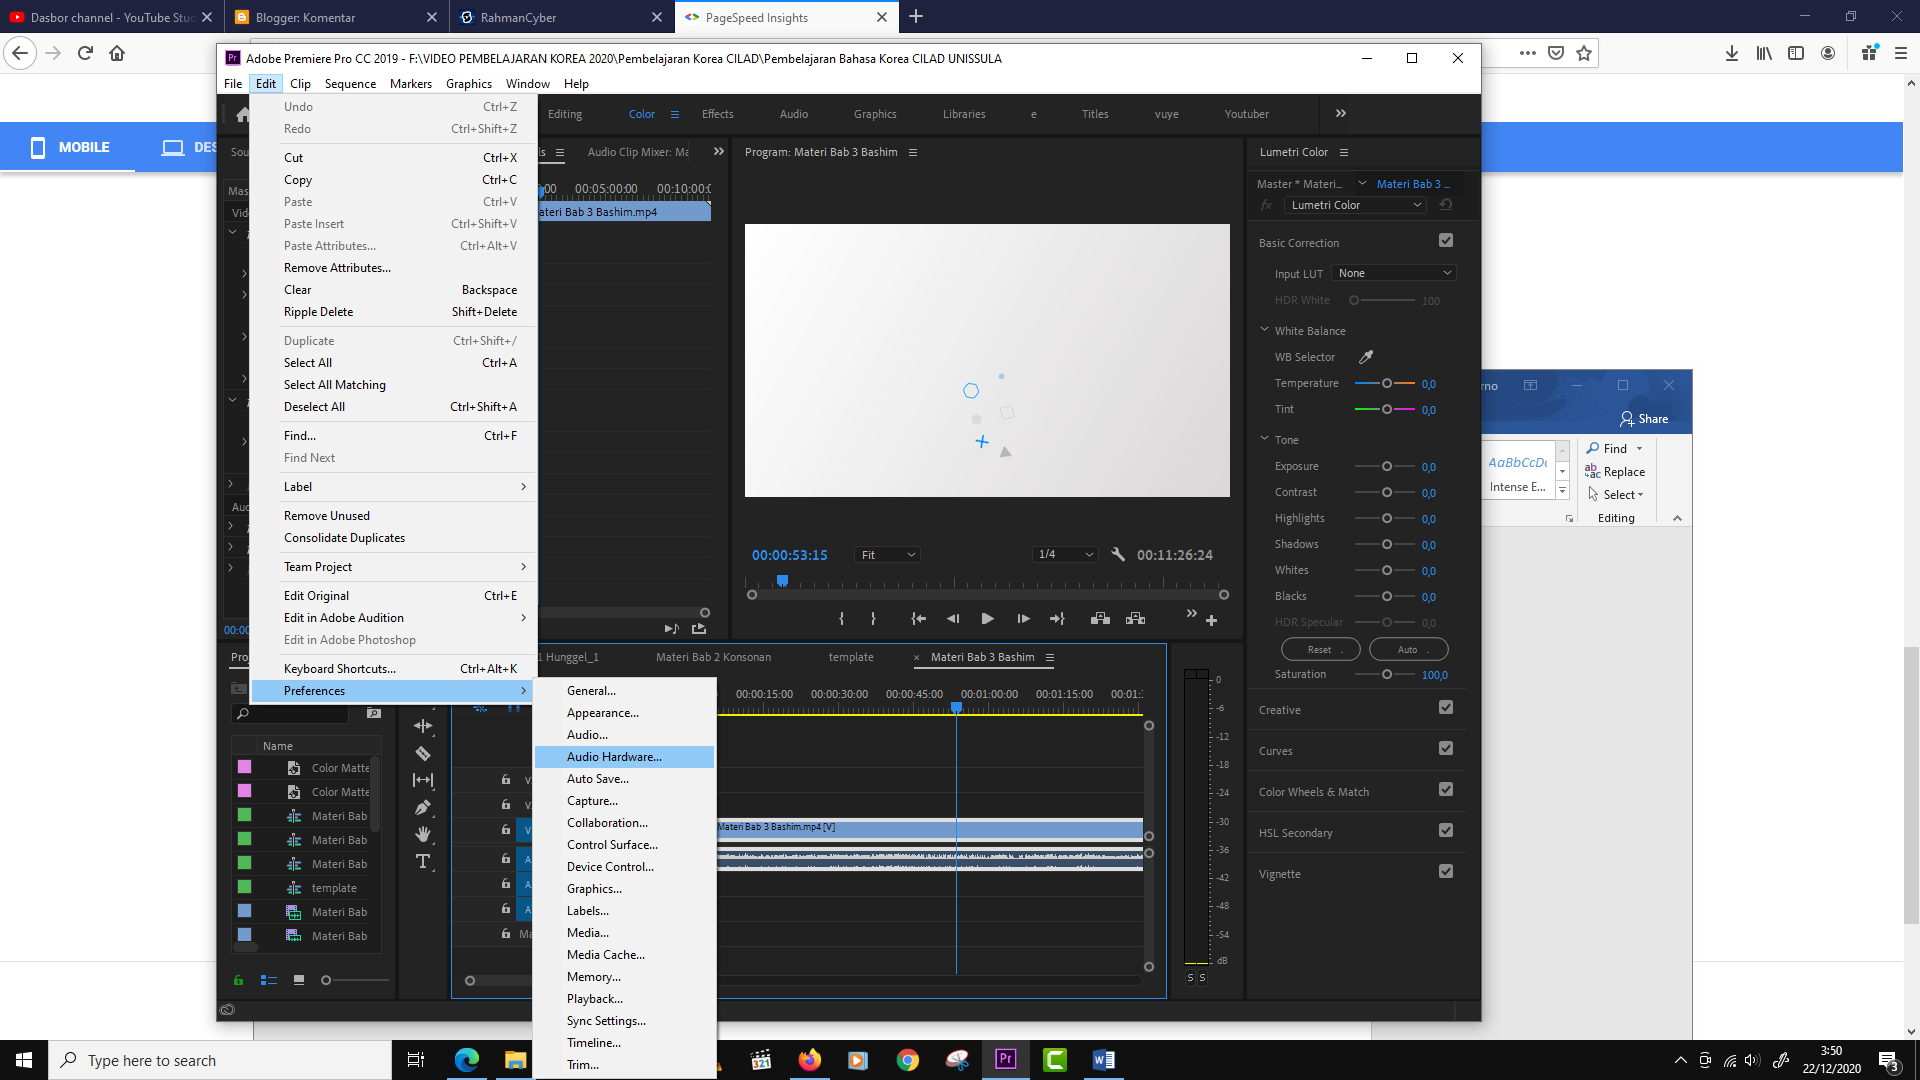The image size is (1920, 1080).
Task: Select the WB Selector eyedropper
Action: [x=1366, y=357]
